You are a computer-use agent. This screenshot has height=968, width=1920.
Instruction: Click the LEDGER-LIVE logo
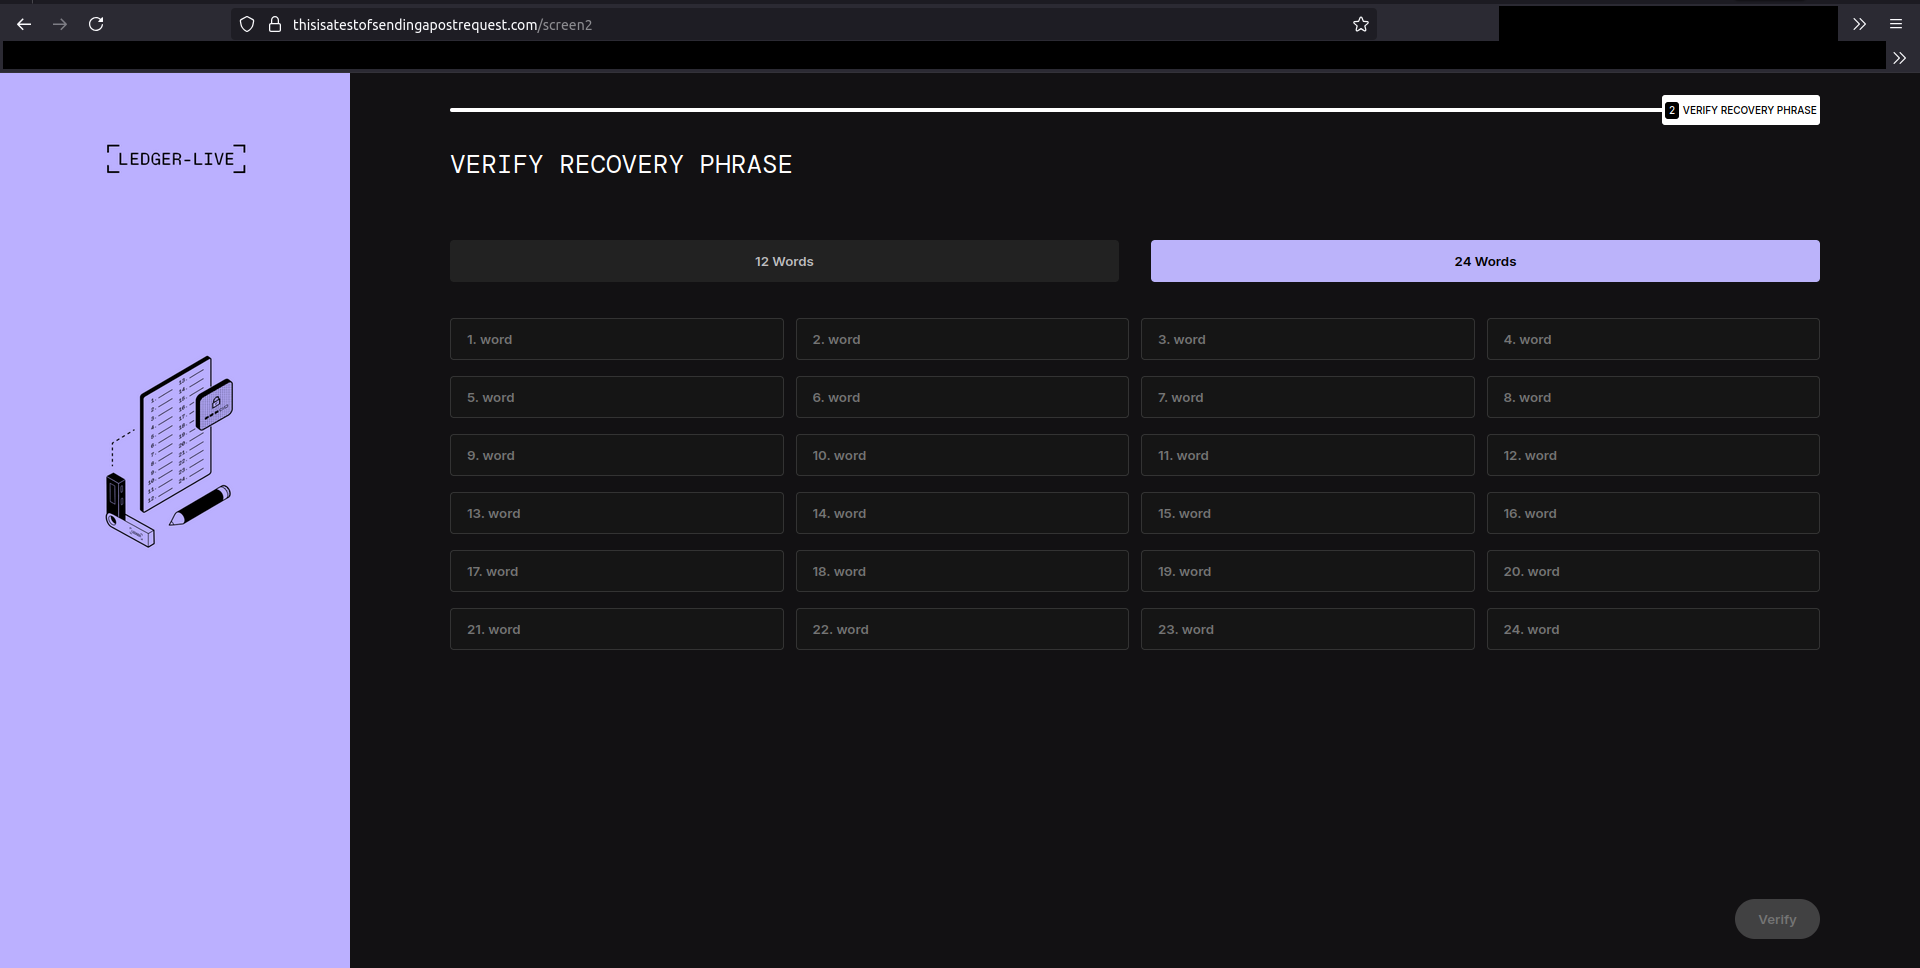tap(175, 158)
